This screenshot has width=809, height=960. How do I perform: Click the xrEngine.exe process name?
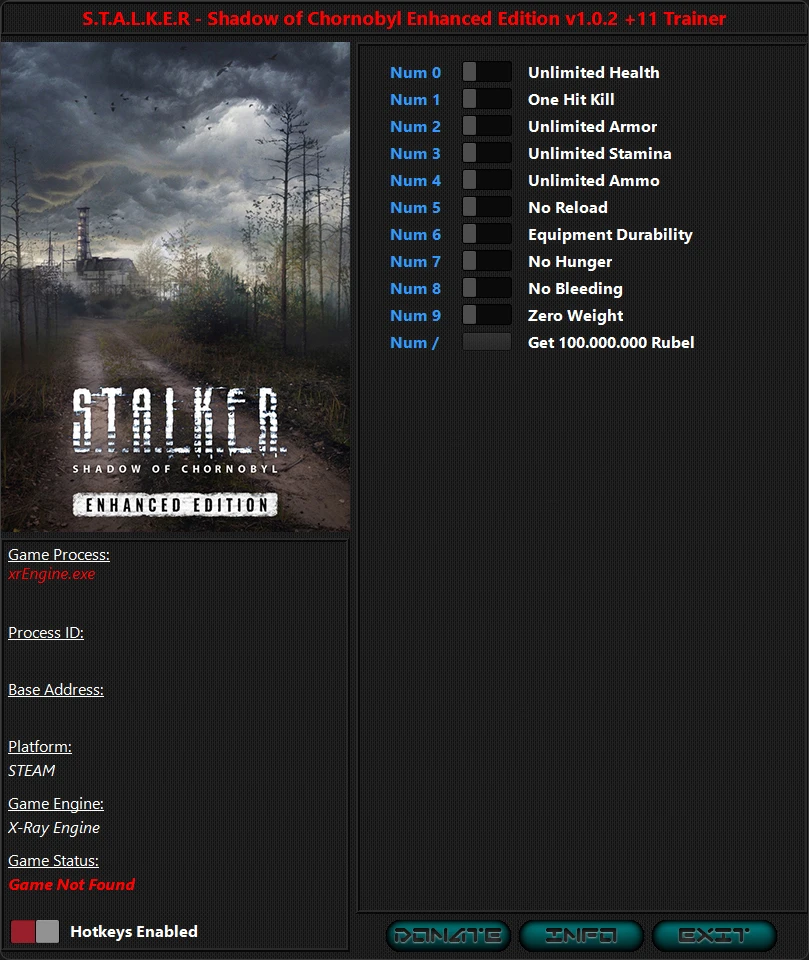point(51,574)
